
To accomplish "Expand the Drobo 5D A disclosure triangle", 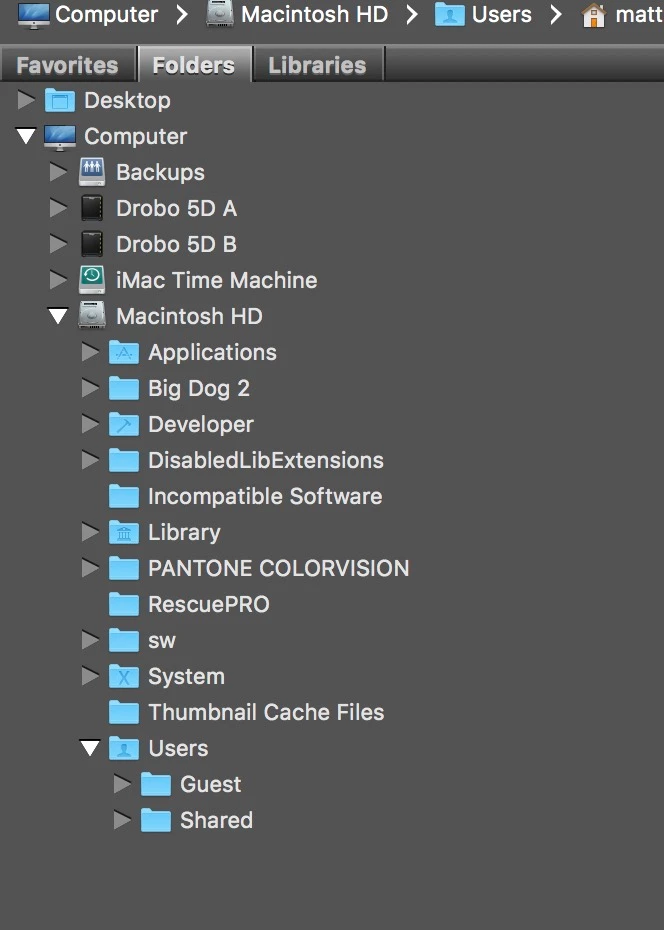I will [58, 208].
